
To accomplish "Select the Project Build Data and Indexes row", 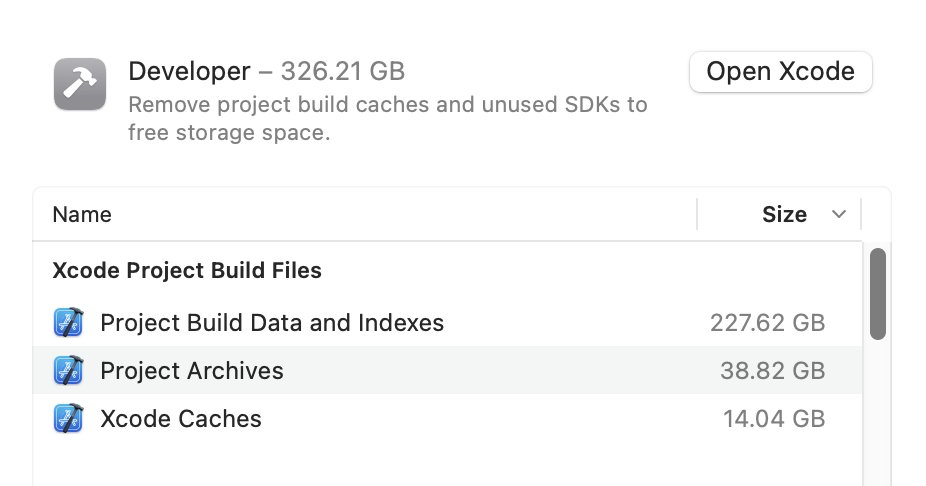I will tap(272, 323).
